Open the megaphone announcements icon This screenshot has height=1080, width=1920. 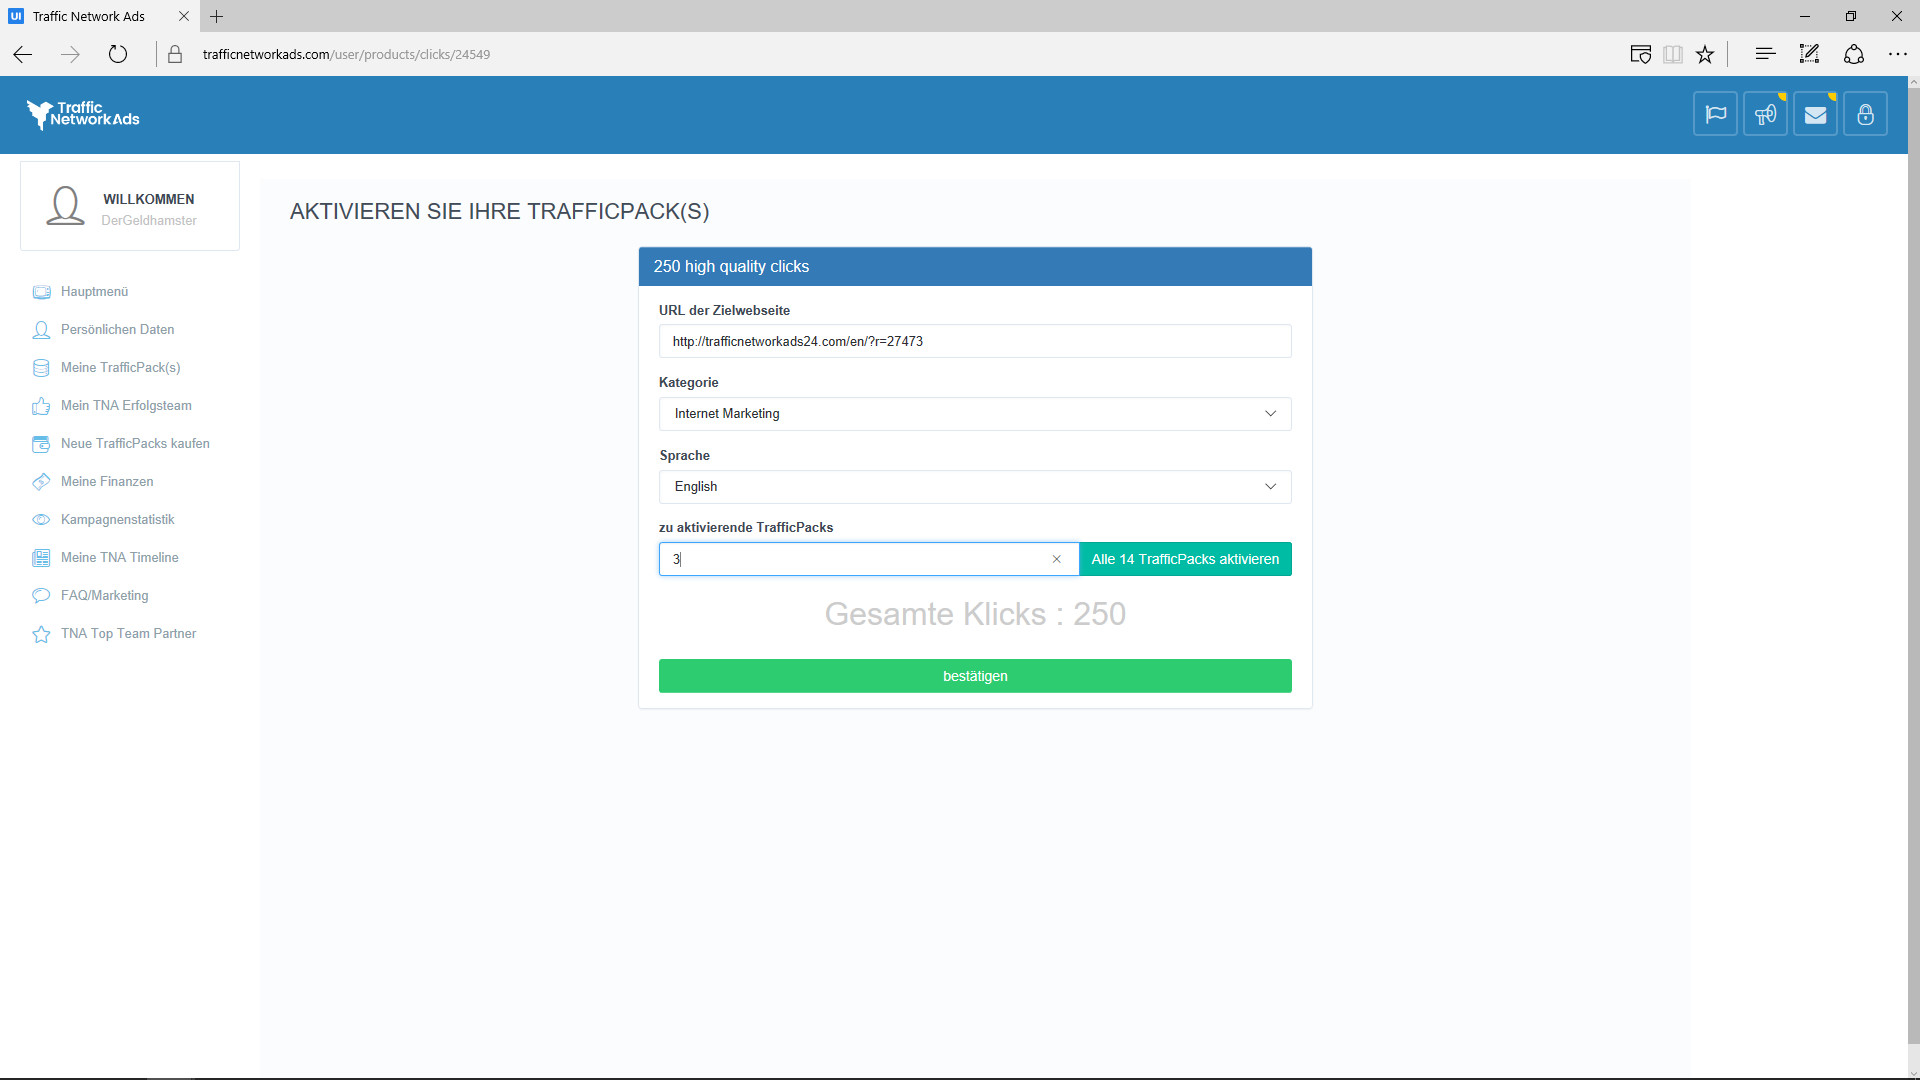pos(1765,114)
